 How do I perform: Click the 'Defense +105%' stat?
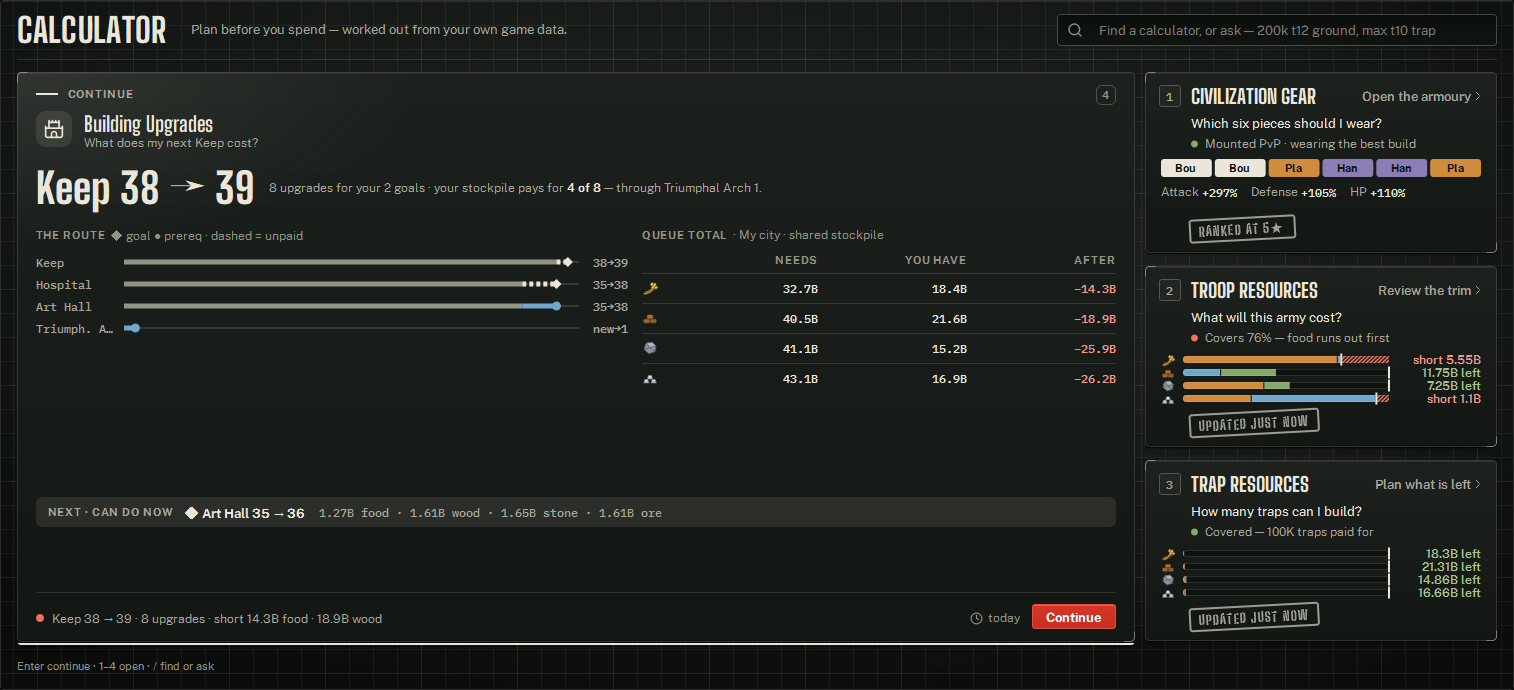(1292, 192)
